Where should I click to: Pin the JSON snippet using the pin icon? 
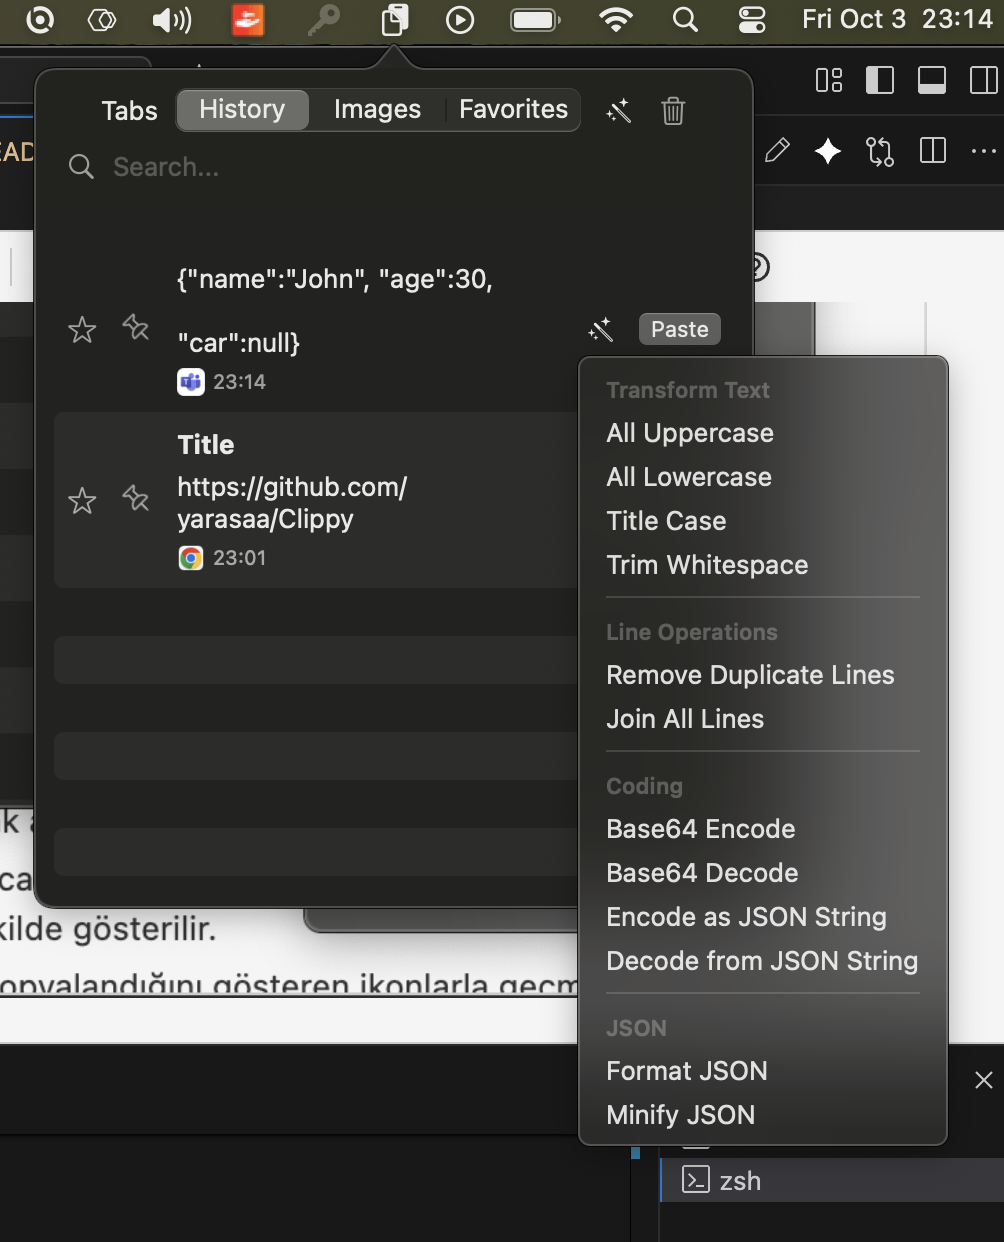(x=135, y=328)
